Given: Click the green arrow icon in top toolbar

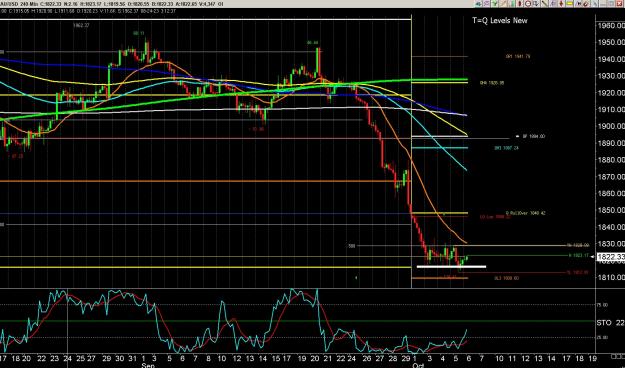Looking at the screenshot, I should click(494, 4).
